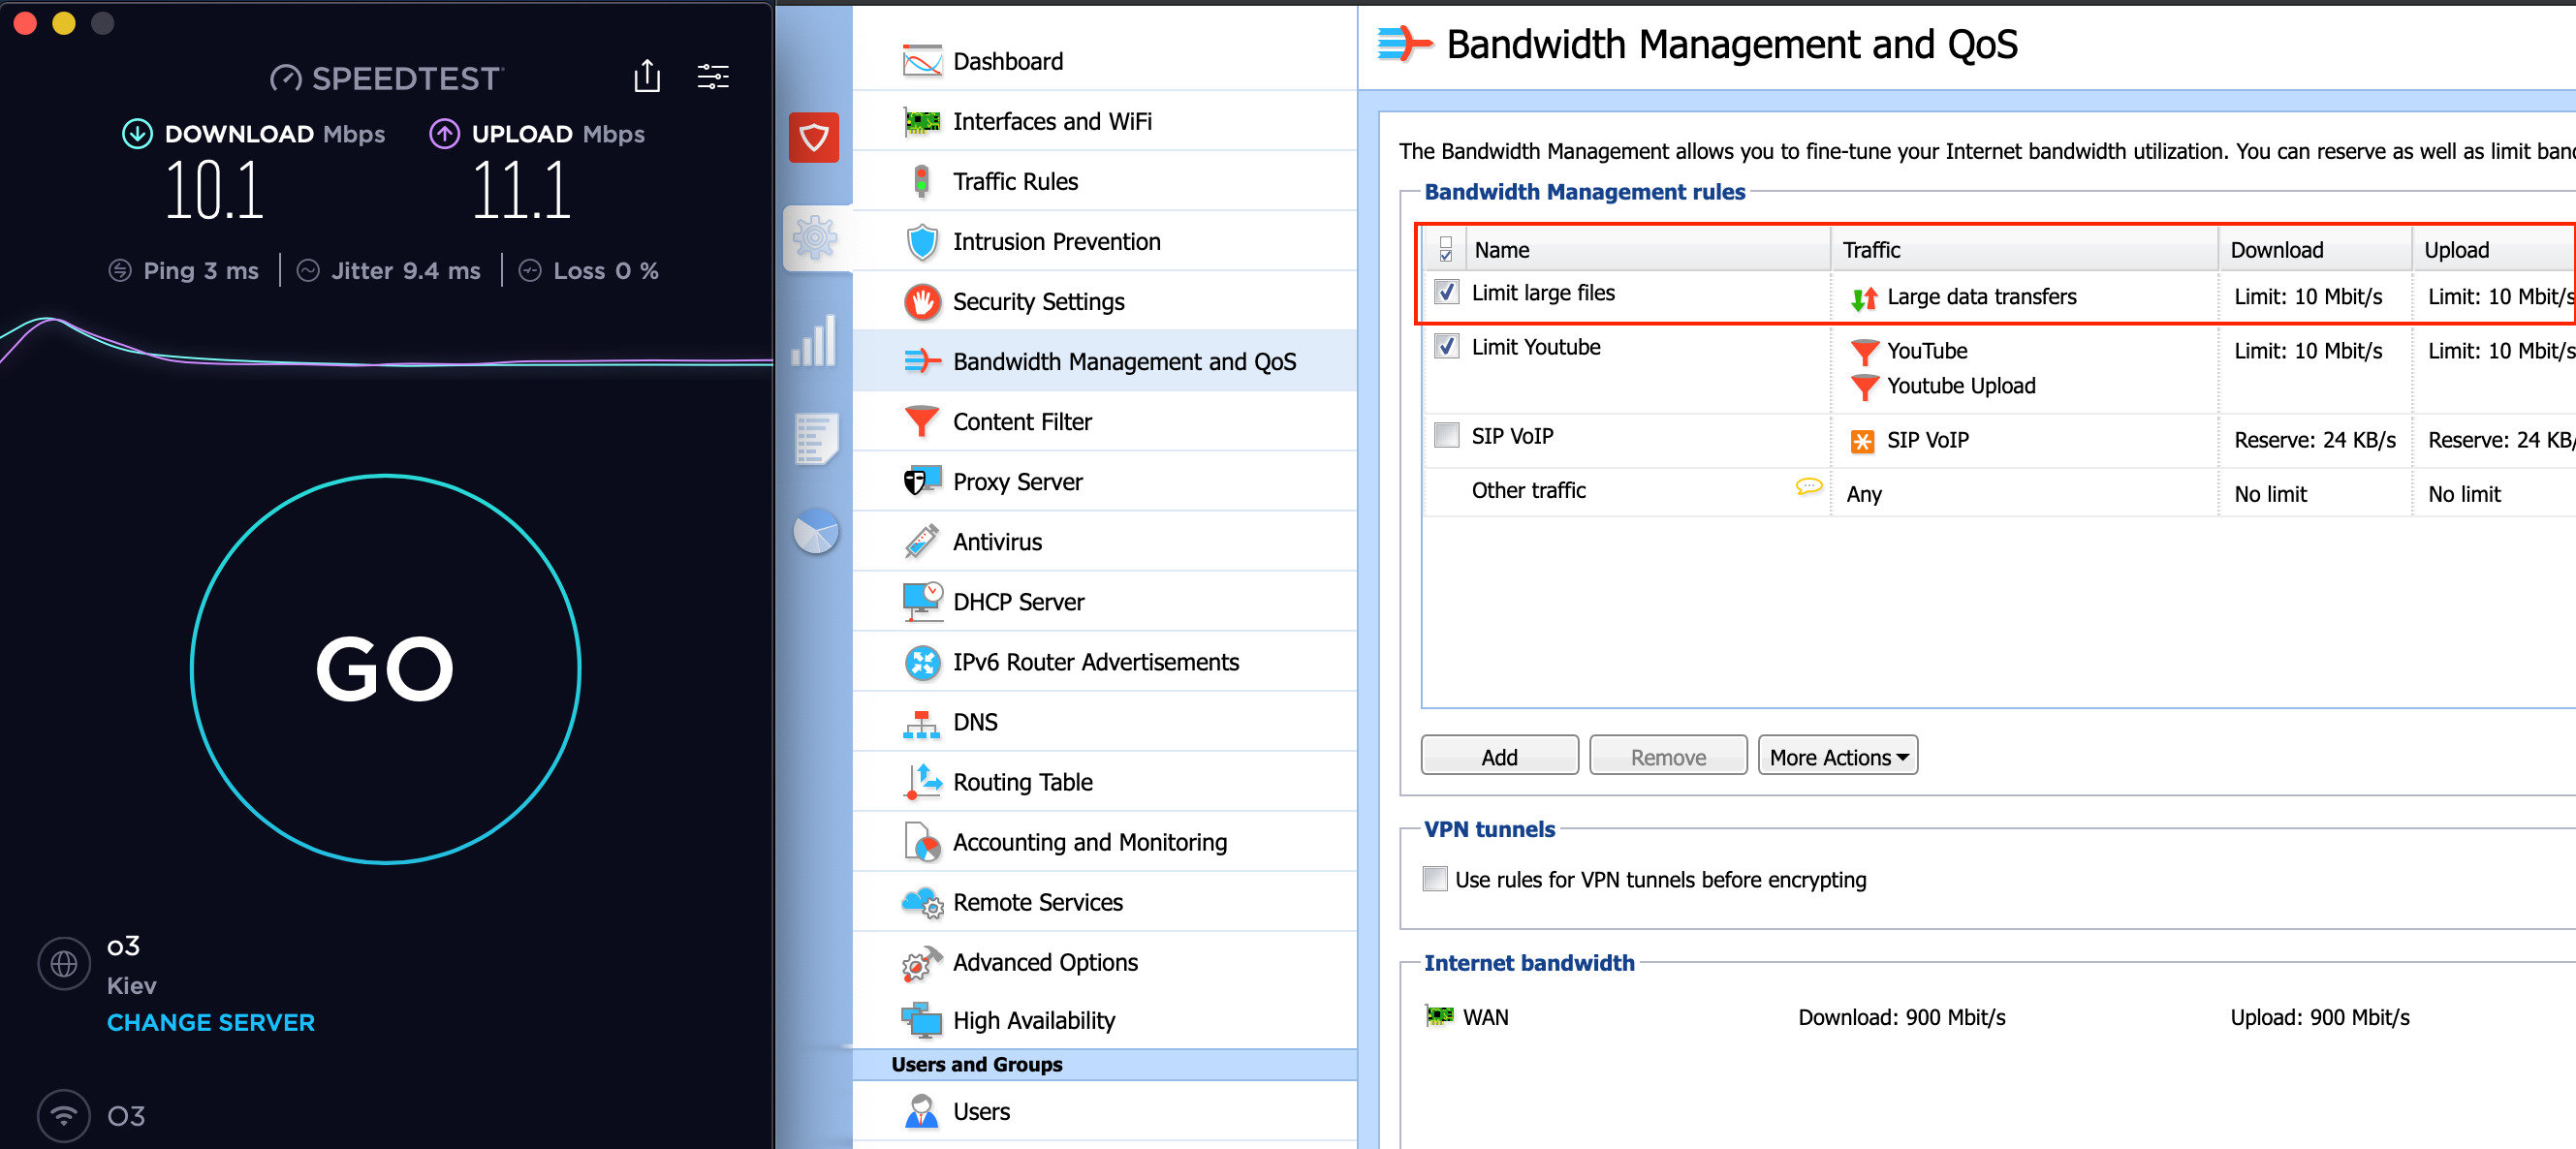
Task: Click the pie chart sidebar icon
Action: click(814, 531)
